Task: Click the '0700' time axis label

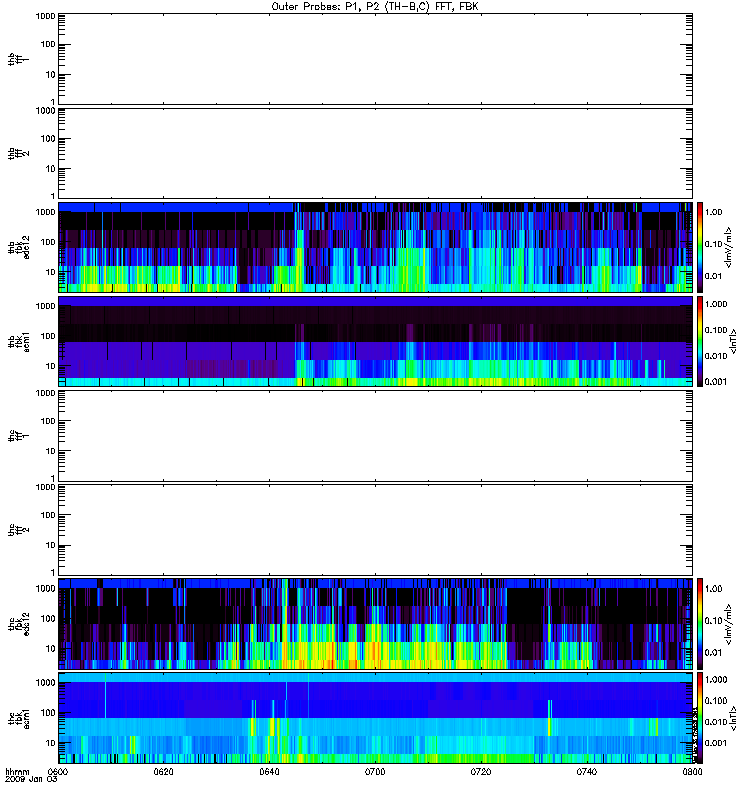Action: pos(375,772)
